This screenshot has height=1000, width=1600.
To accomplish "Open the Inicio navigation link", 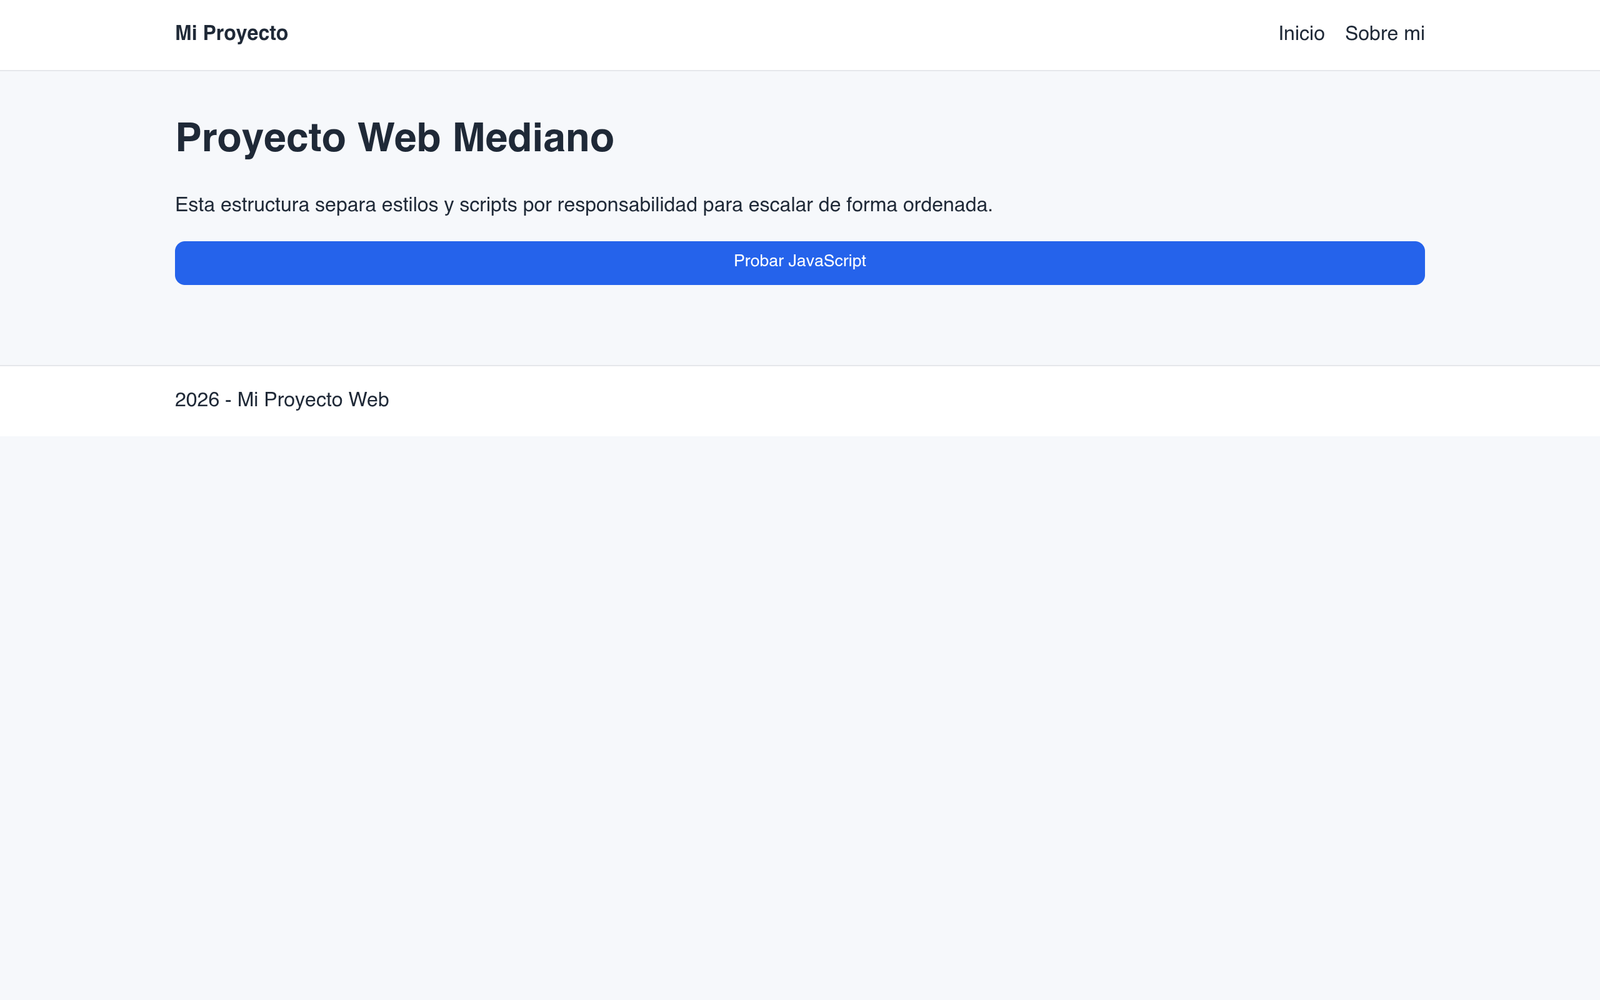I will 1301,33.
